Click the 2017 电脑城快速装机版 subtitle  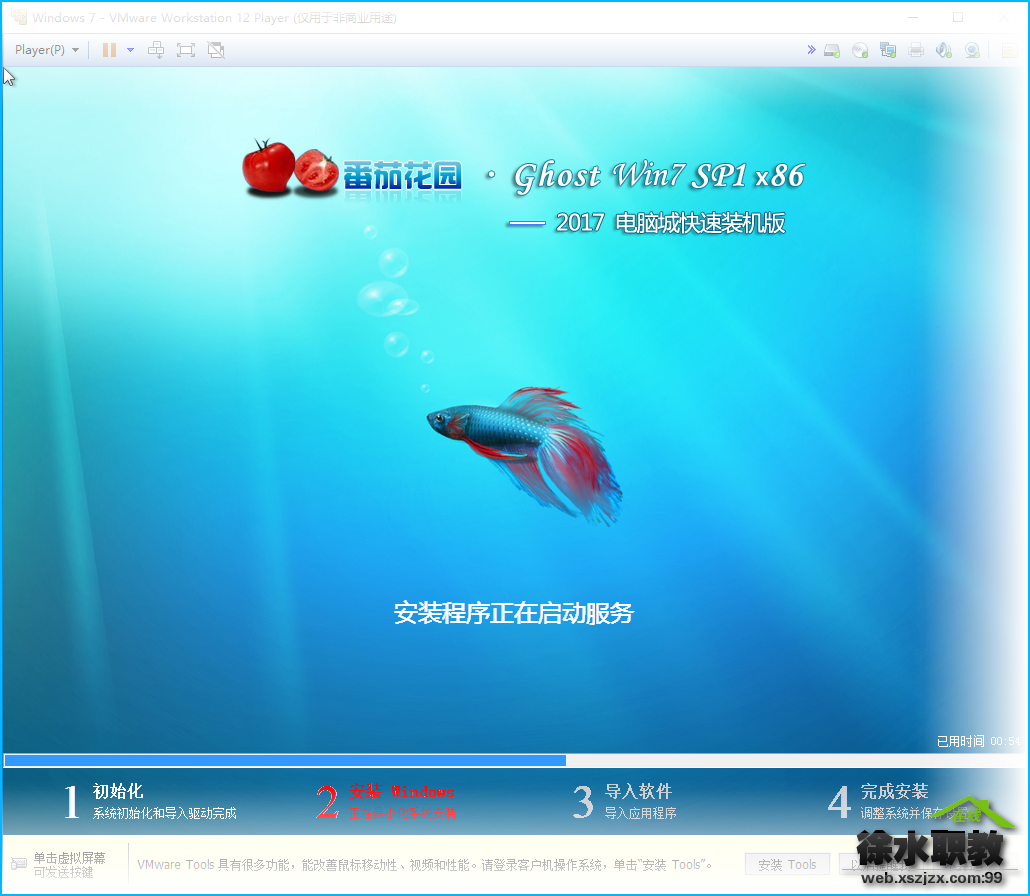pyautogui.click(x=671, y=223)
